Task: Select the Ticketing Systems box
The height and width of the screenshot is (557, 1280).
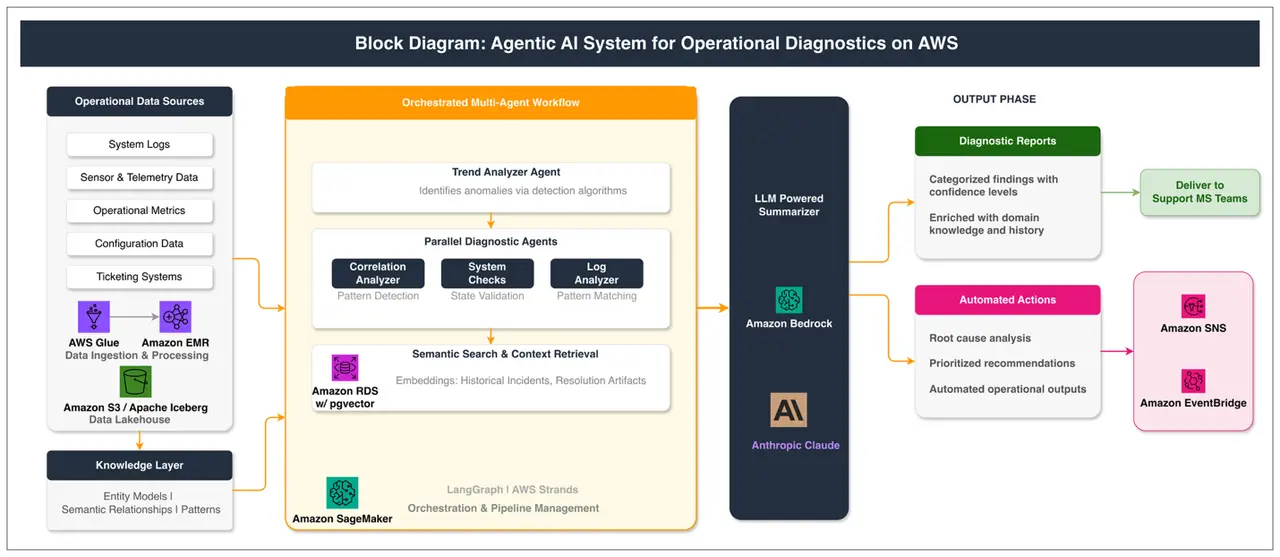Action: point(140,277)
